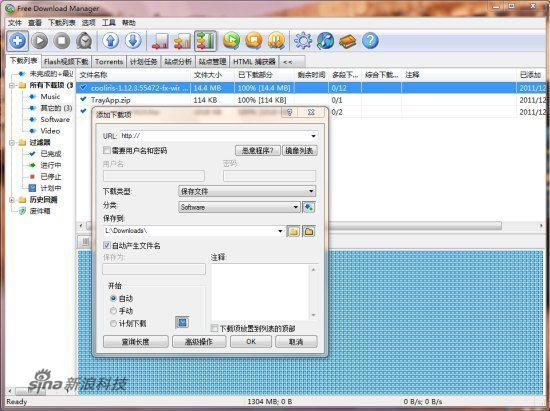The width and height of the screenshot is (550, 411).
Task: Click the green Start all downloads icon
Action: (x=232, y=41)
